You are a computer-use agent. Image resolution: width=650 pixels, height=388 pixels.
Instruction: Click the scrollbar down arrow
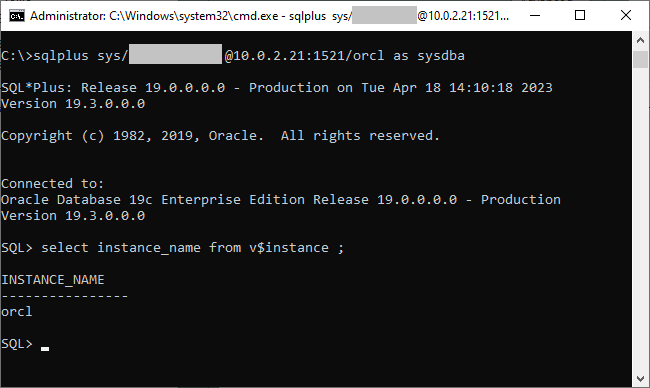[640, 378]
